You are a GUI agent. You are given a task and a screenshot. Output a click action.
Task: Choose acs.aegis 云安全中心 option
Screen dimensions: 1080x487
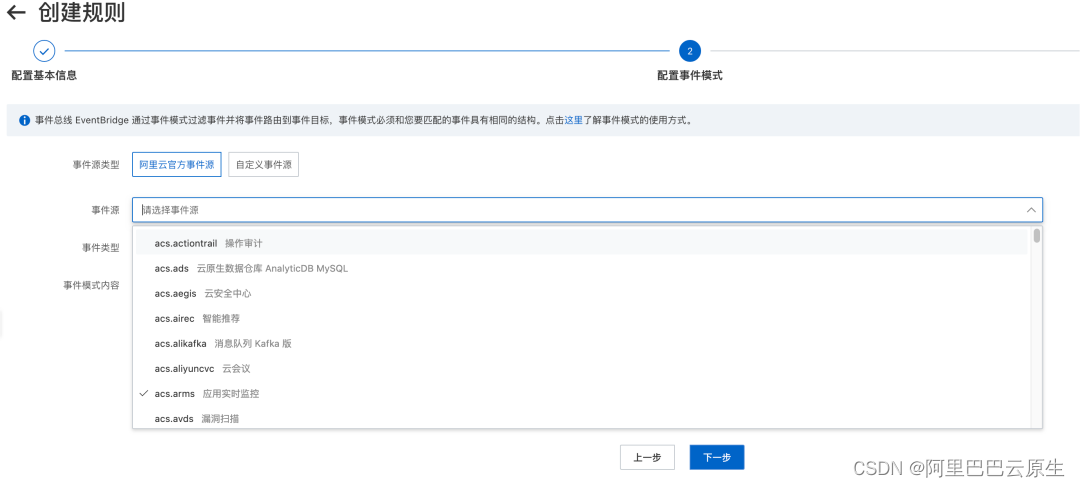point(581,293)
